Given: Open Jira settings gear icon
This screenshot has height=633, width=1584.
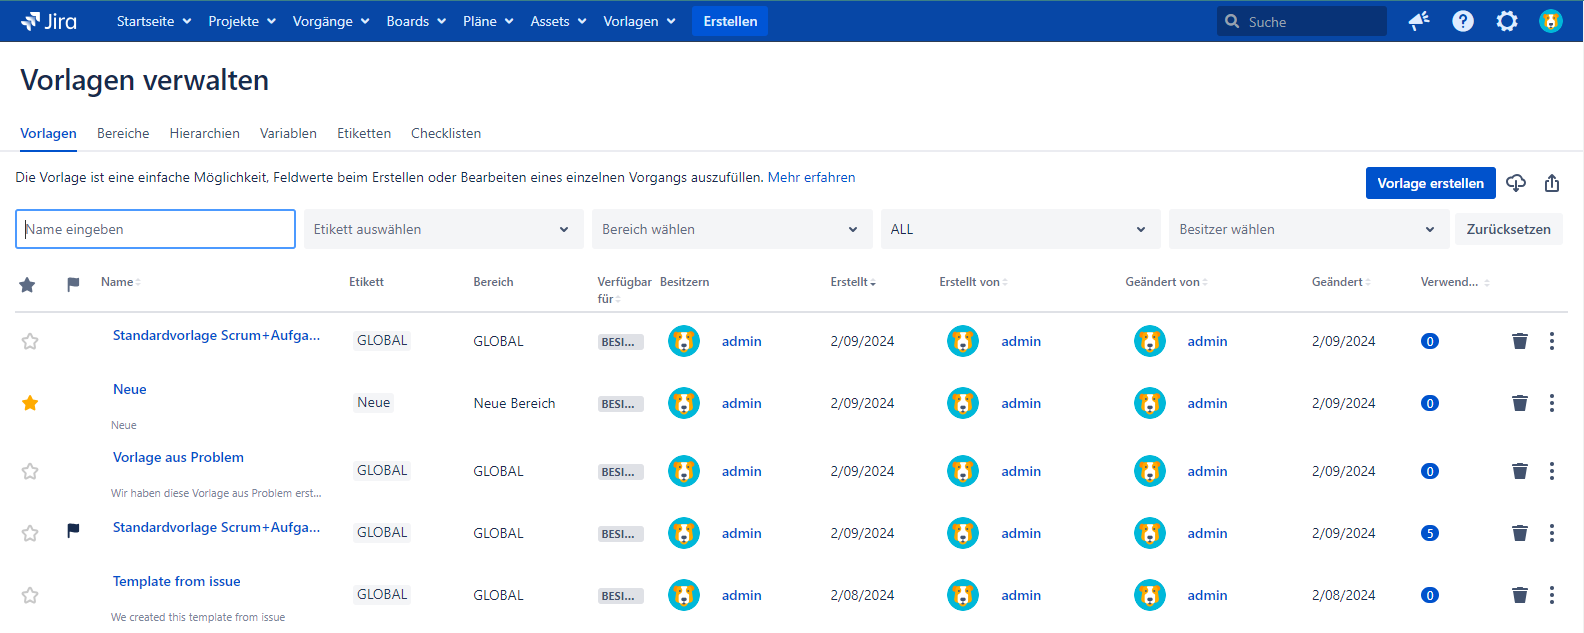Looking at the screenshot, I should coord(1506,21).
